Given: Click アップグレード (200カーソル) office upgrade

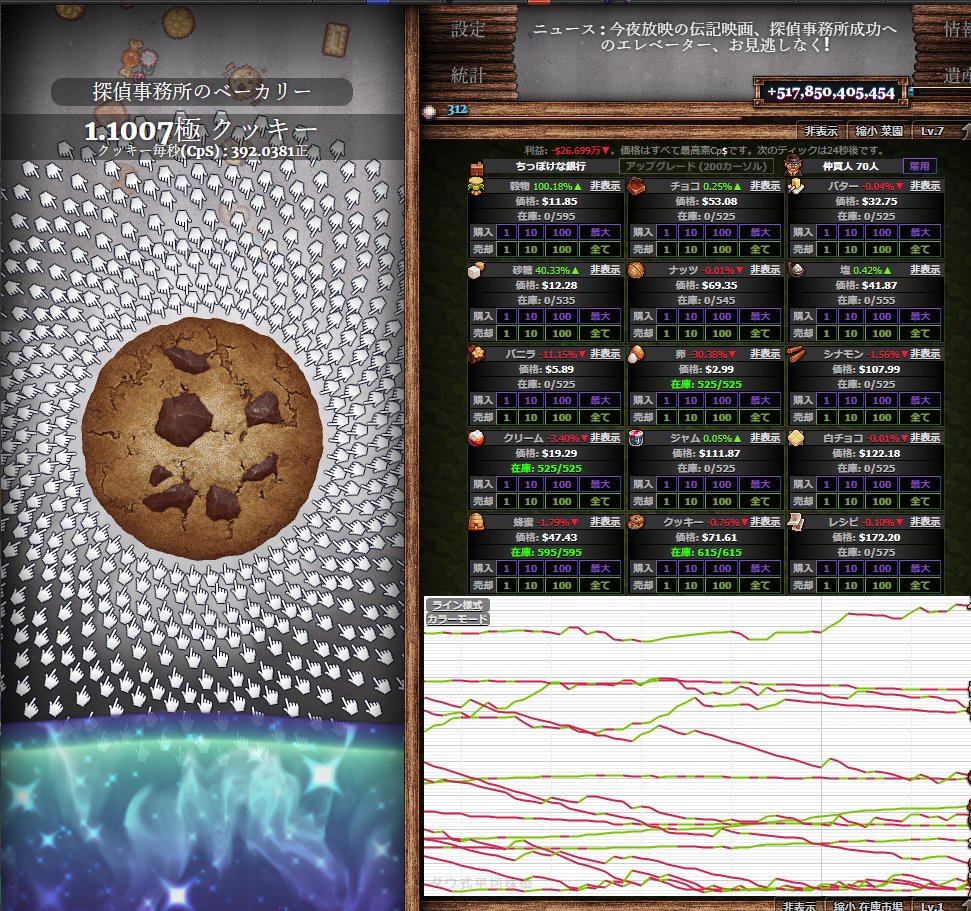Looking at the screenshot, I should tap(696, 166).
